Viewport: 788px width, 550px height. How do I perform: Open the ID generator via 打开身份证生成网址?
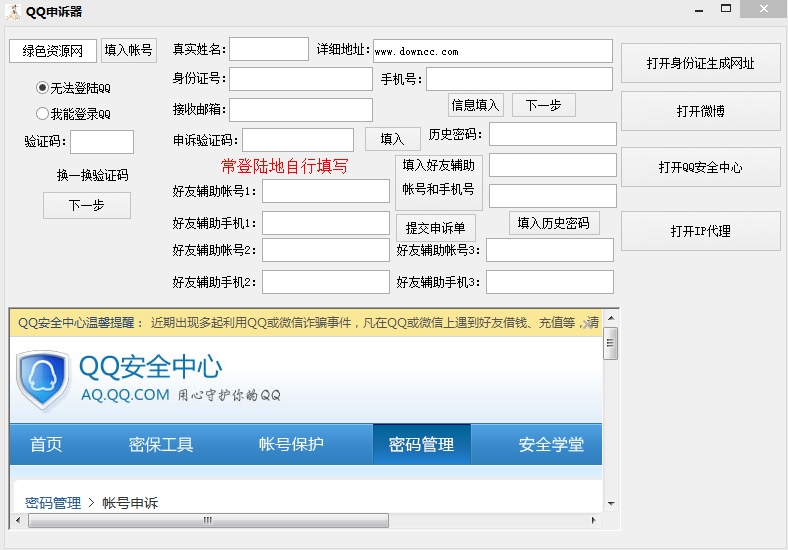(700, 63)
